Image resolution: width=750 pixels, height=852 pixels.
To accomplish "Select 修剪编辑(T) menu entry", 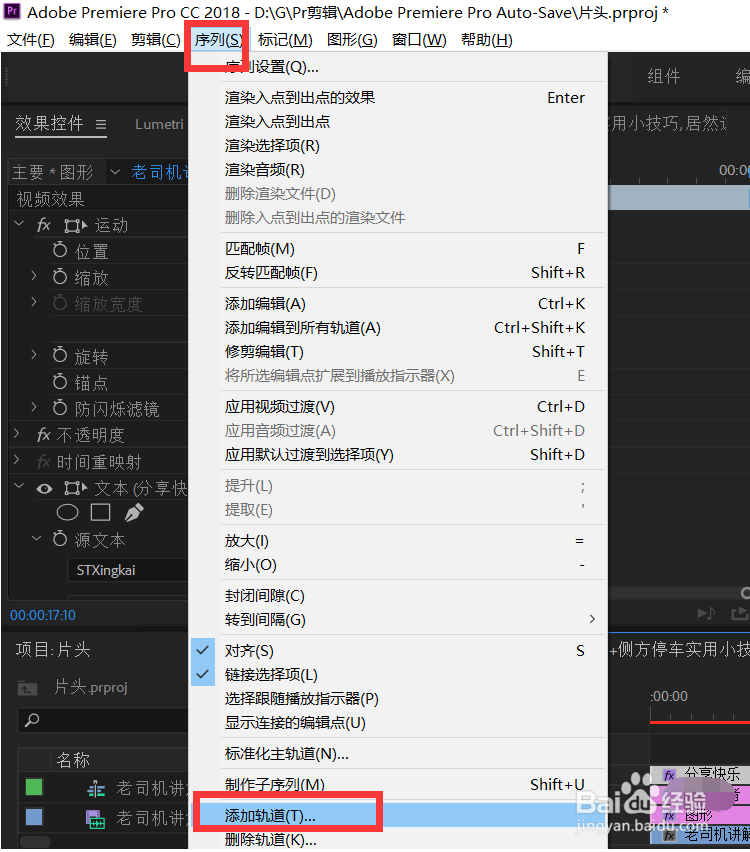I will pos(397,352).
